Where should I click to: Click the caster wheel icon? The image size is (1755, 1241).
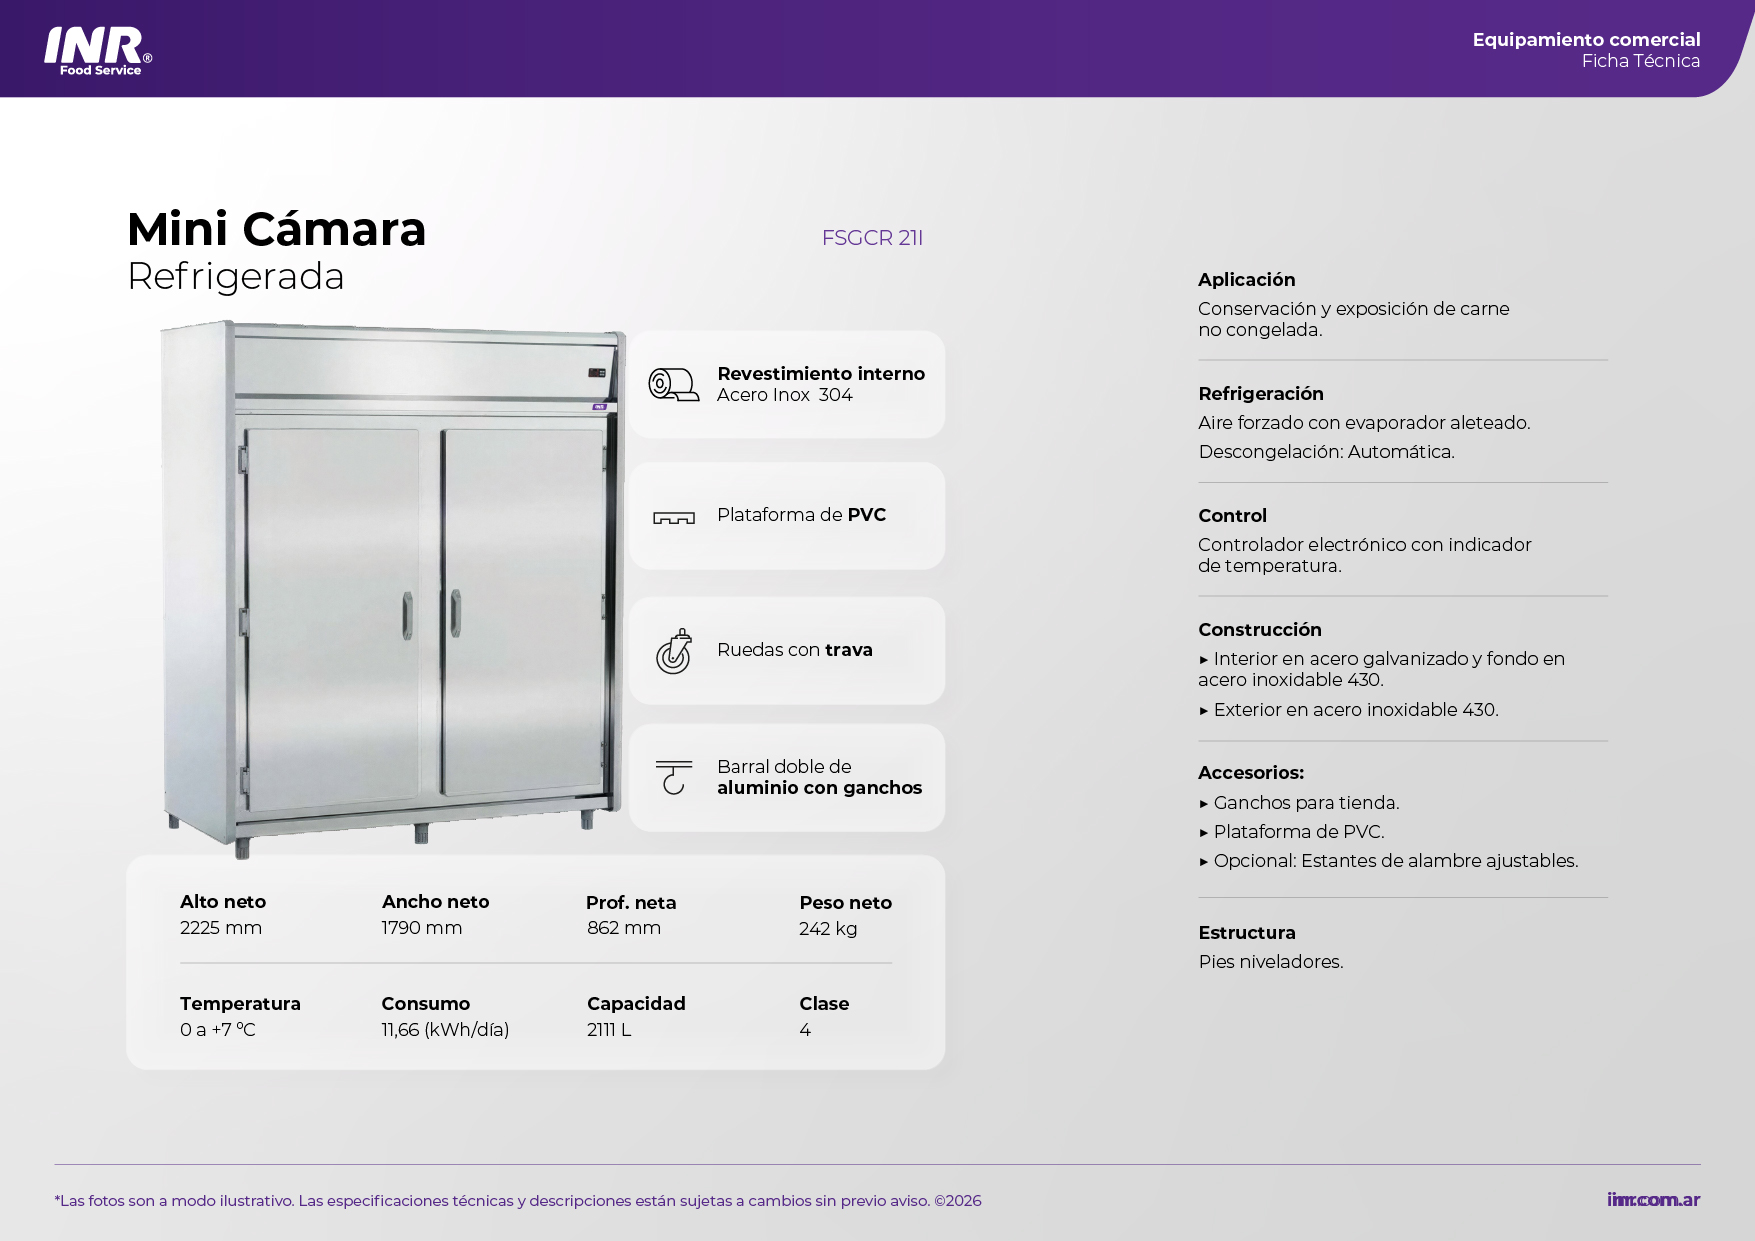pyautogui.click(x=673, y=652)
